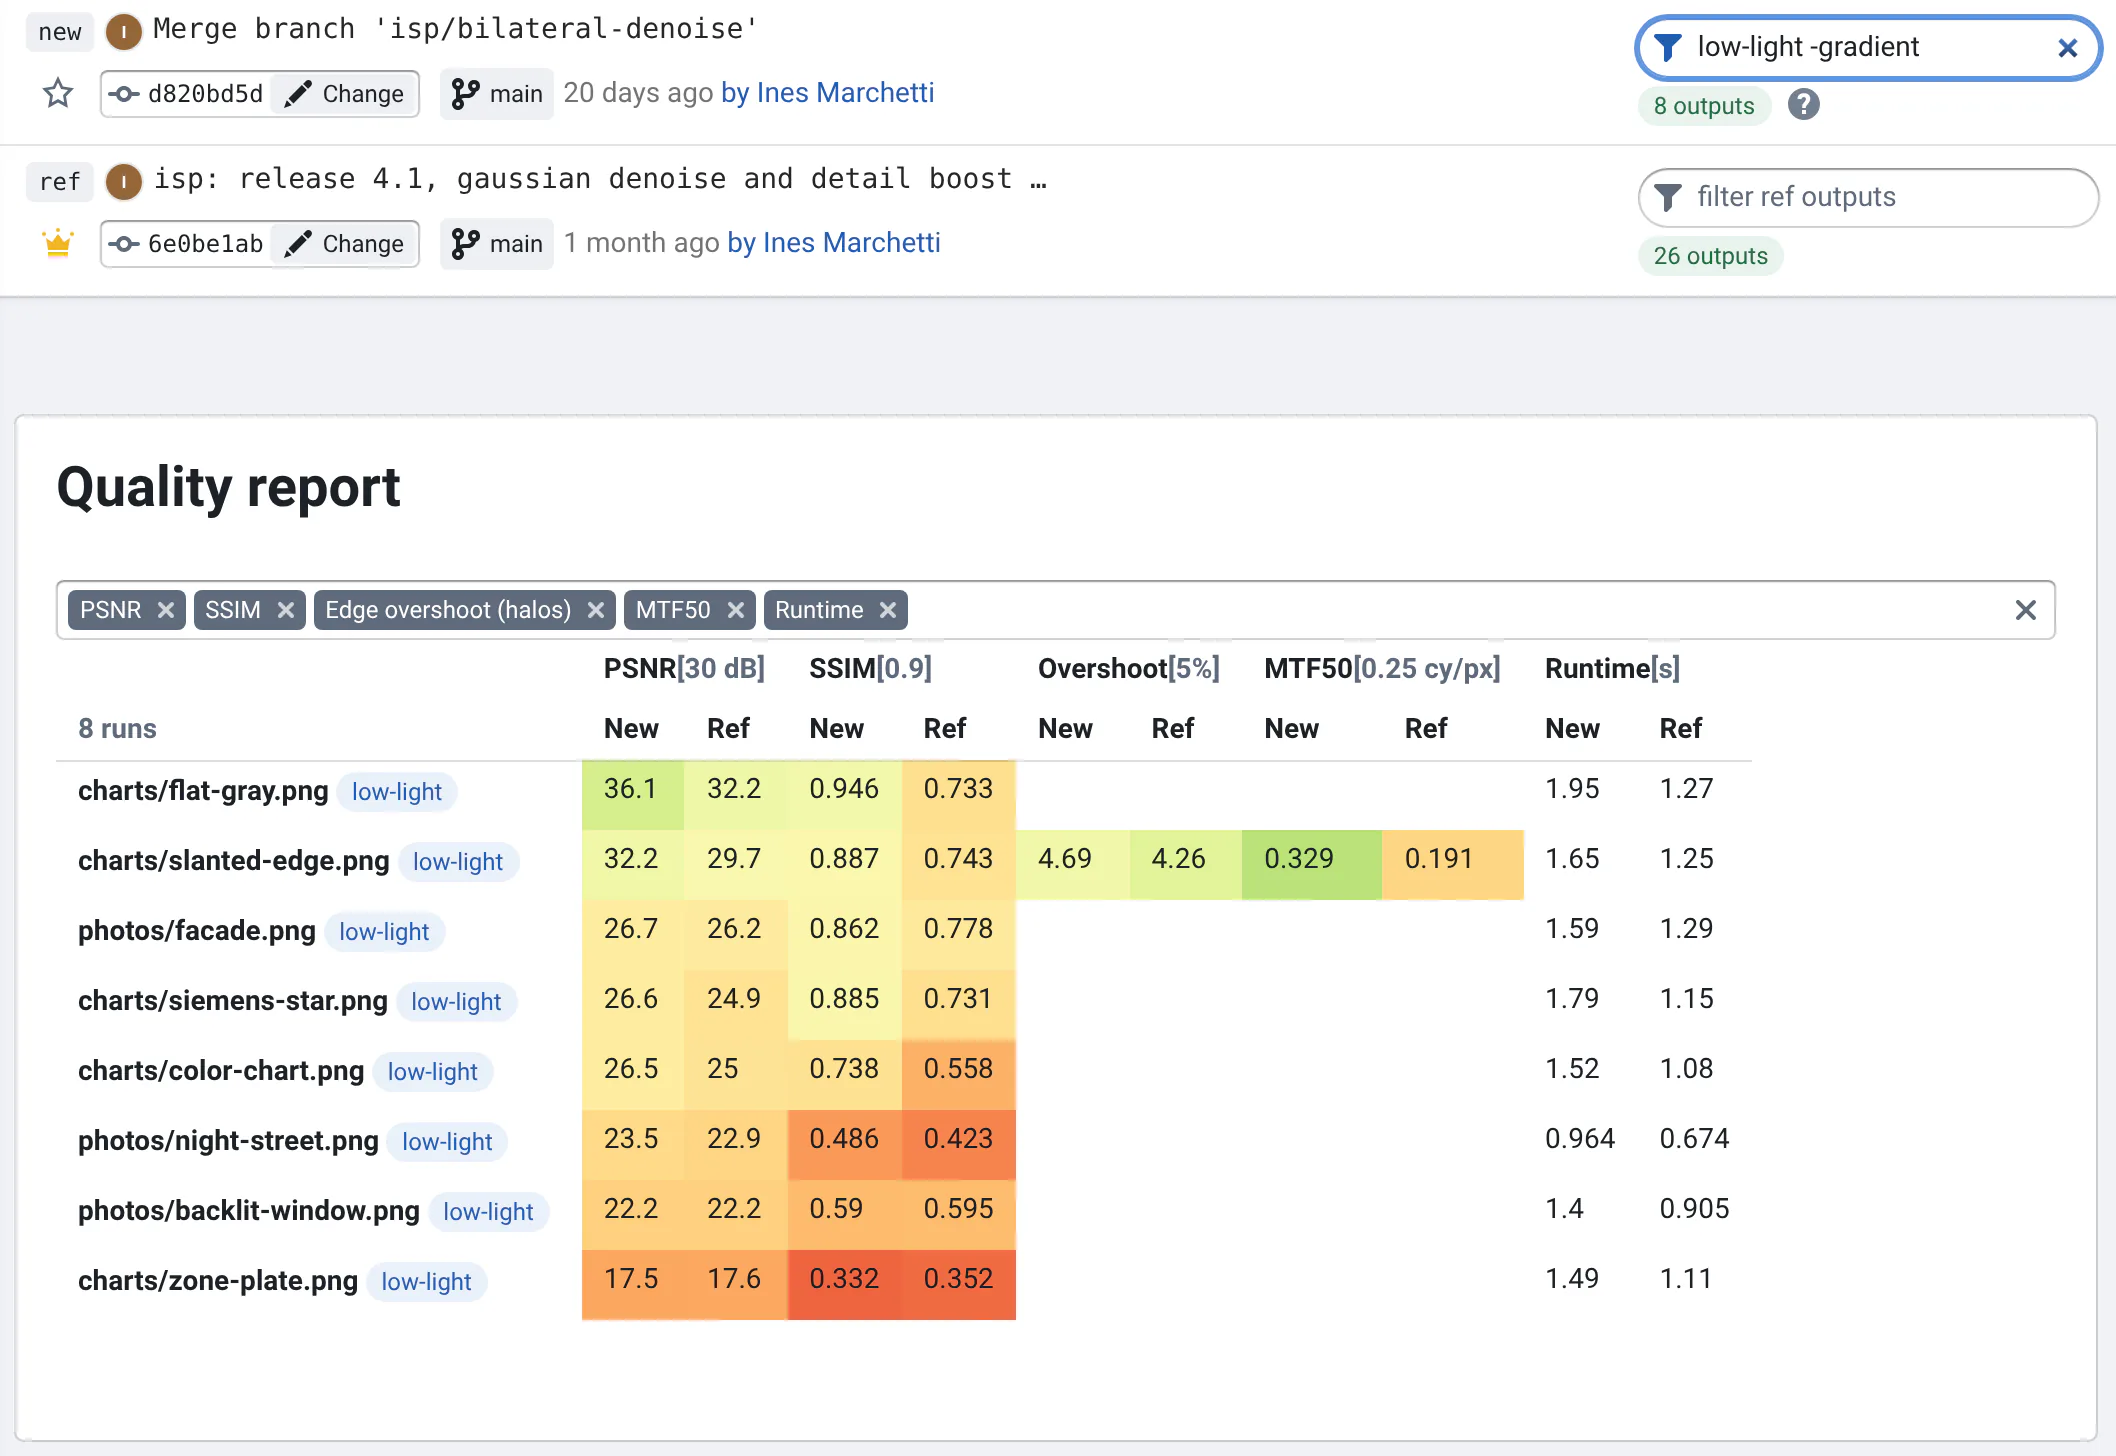Image resolution: width=2116 pixels, height=1456 pixels.
Task: Sort by Overshoot[5%] column header
Action: coord(1128,668)
